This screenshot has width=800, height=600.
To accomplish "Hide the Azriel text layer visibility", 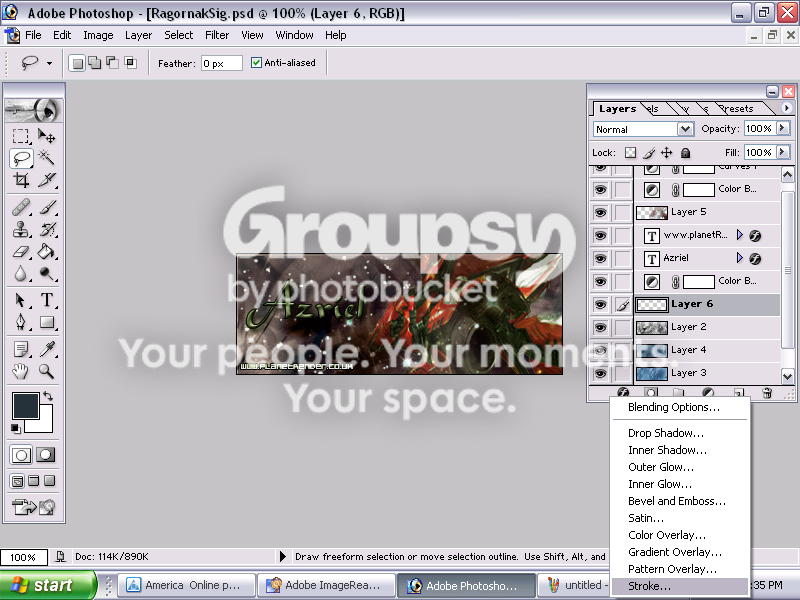I will (x=601, y=259).
